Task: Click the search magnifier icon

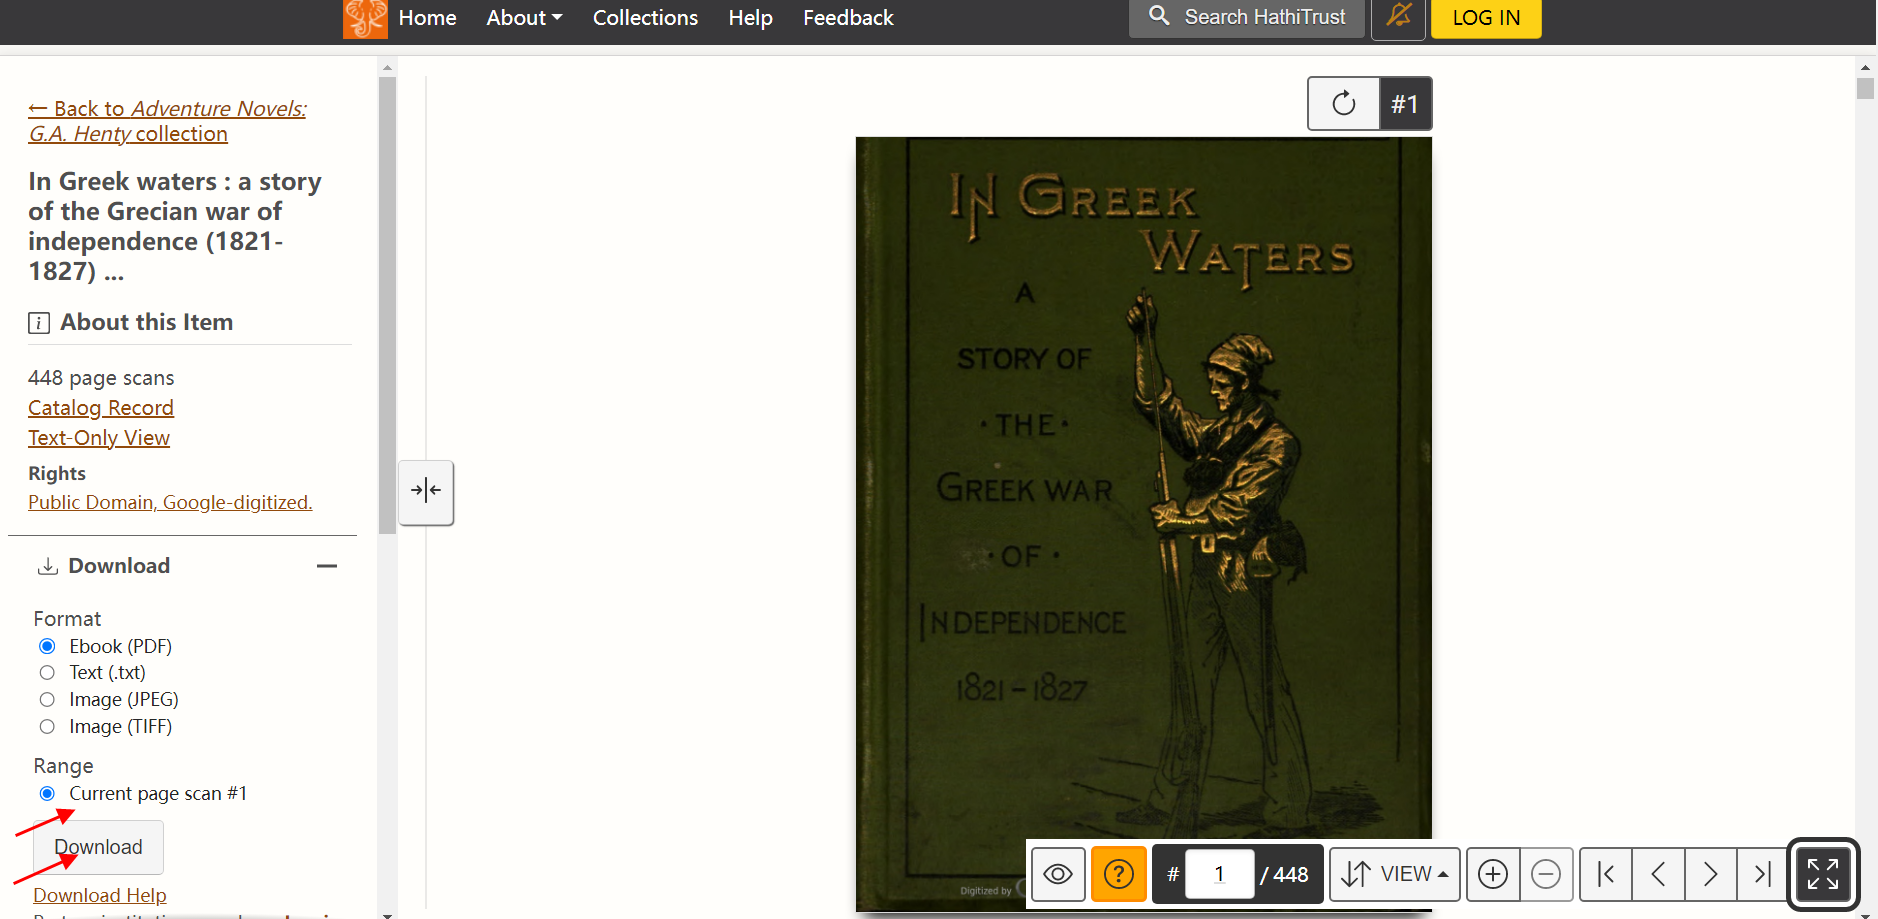Action: pyautogui.click(x=1159, y=16)
